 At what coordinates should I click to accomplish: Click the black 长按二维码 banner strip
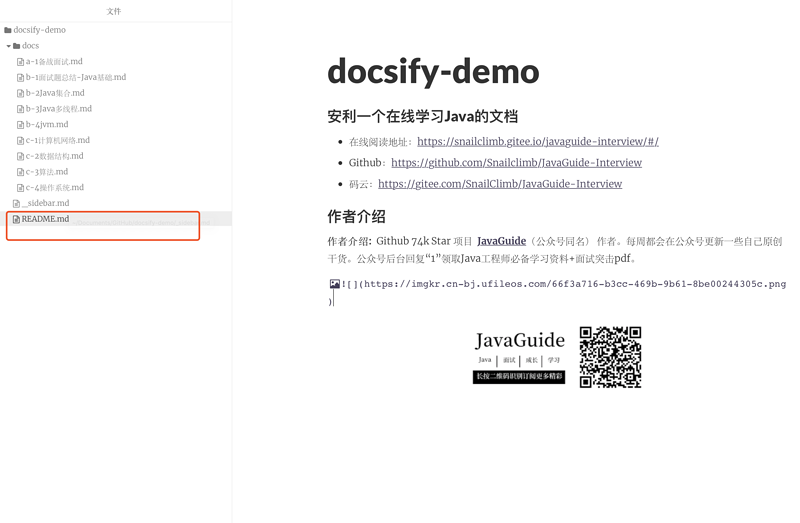tap(519, 377)
